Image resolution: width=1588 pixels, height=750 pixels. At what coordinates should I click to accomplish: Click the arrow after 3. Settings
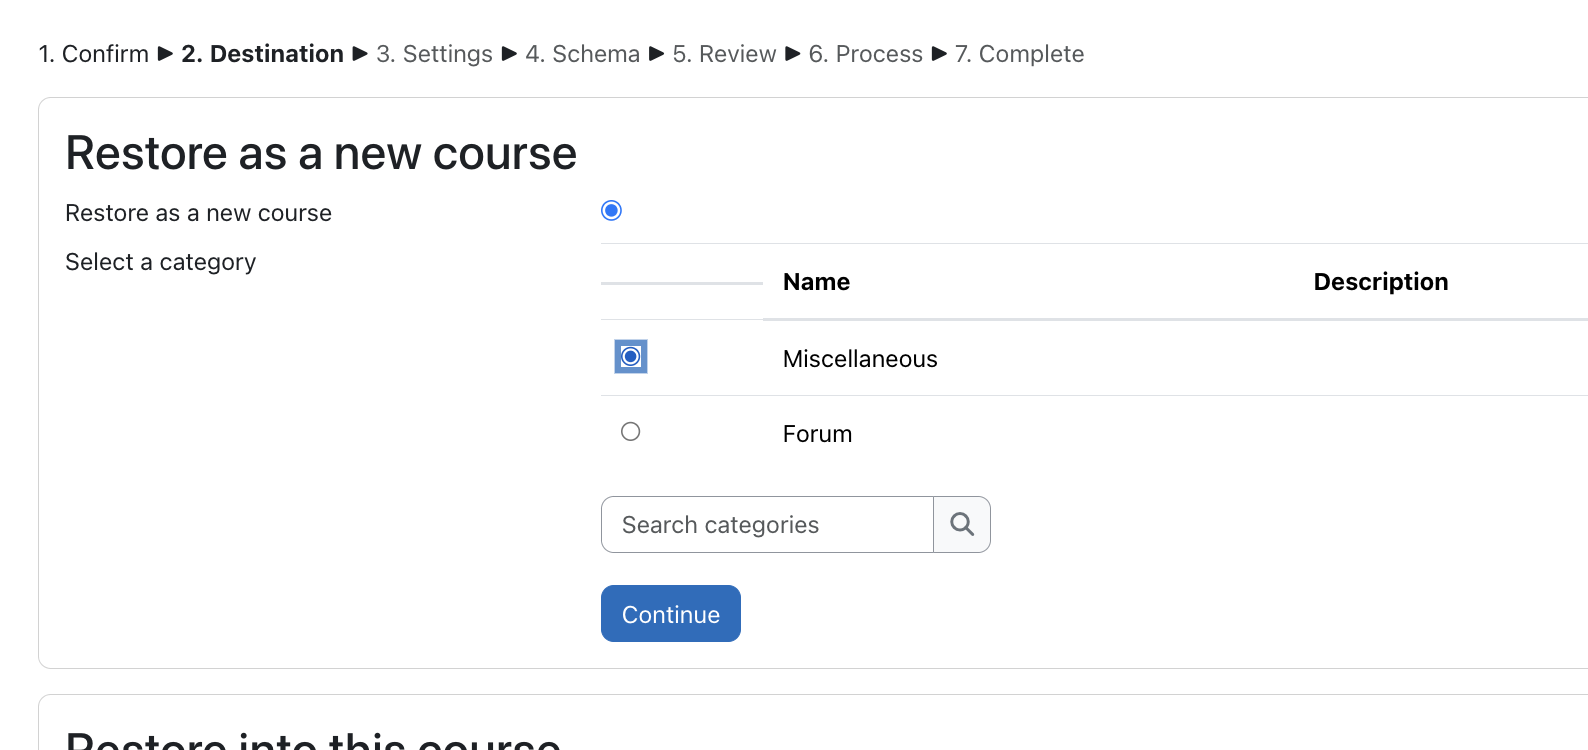click(x=509, y=54)
